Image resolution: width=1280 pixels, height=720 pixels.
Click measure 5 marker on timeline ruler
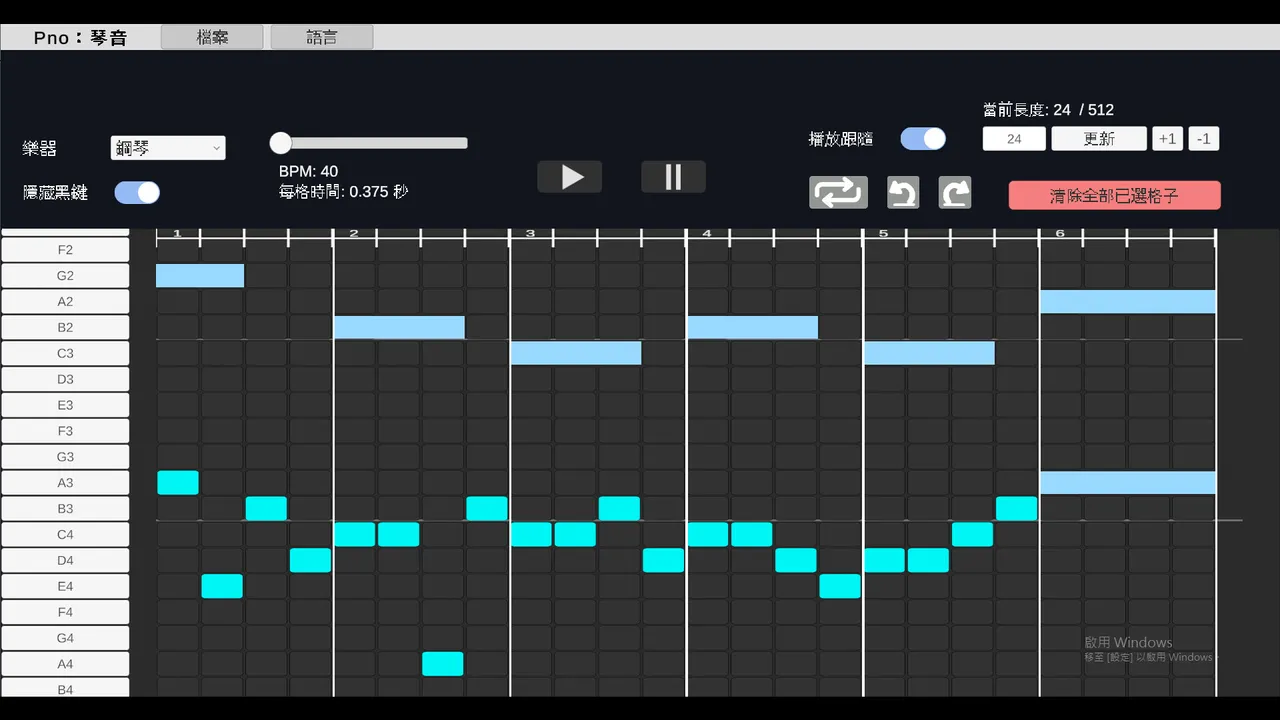pos(884,234)
